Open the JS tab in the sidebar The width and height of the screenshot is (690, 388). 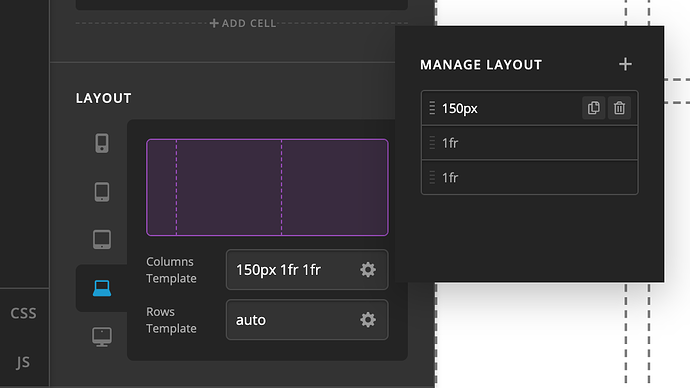tap(23, 362)
